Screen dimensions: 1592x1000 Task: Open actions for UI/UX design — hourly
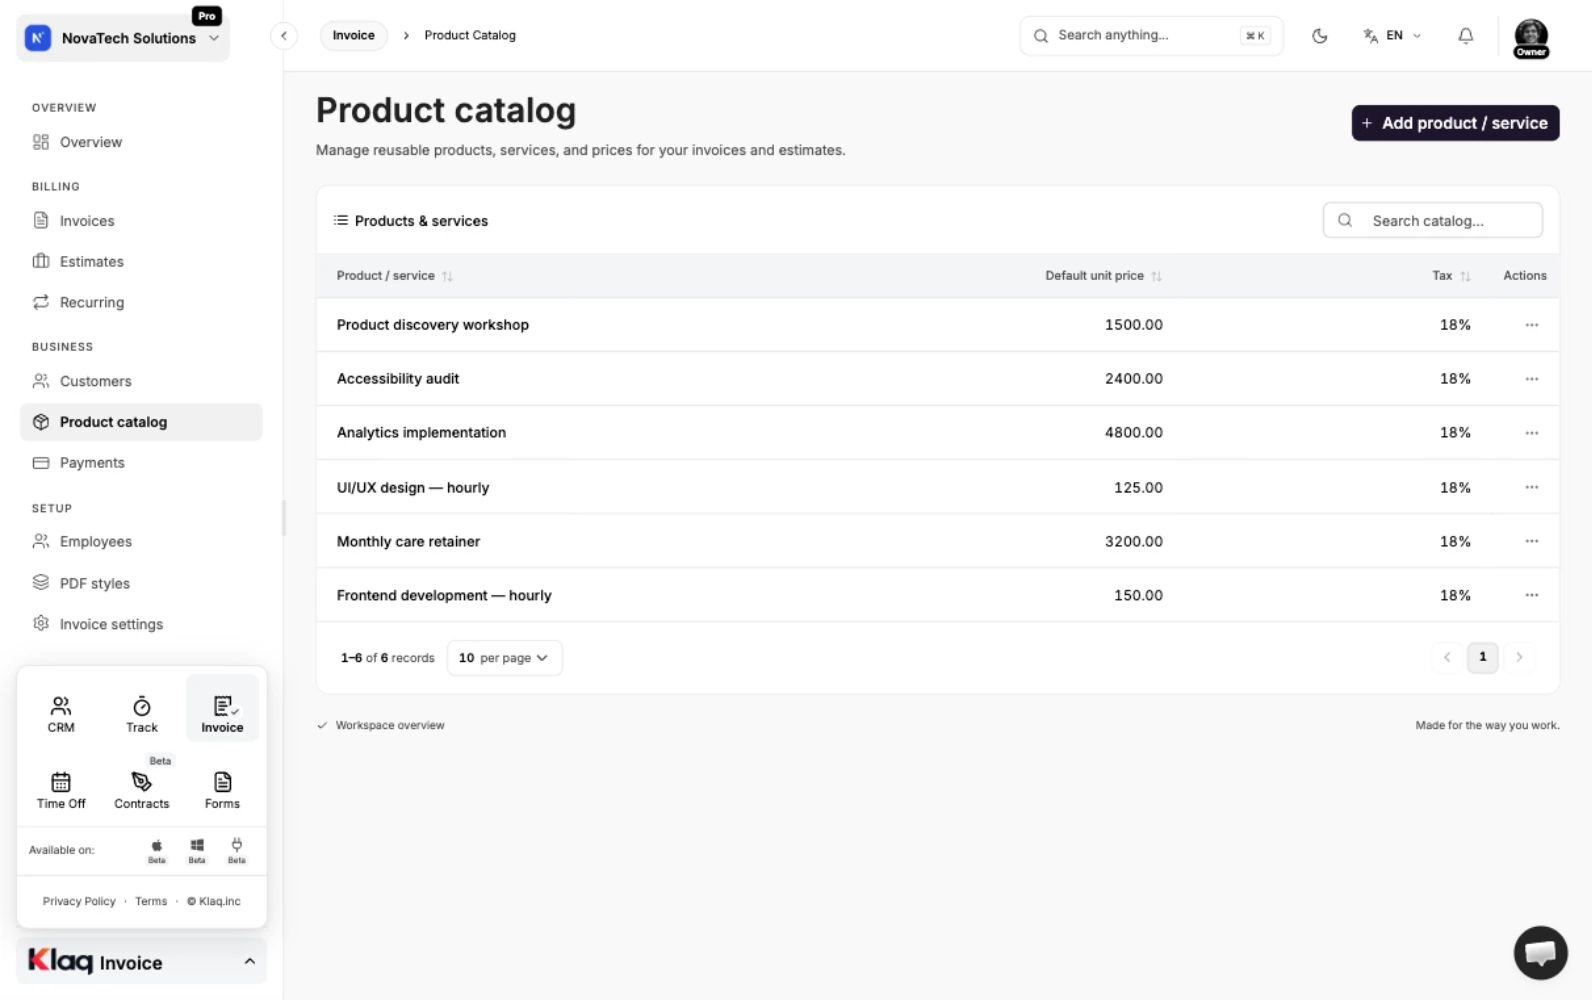pyautogui.click(x=1532, y=487)
